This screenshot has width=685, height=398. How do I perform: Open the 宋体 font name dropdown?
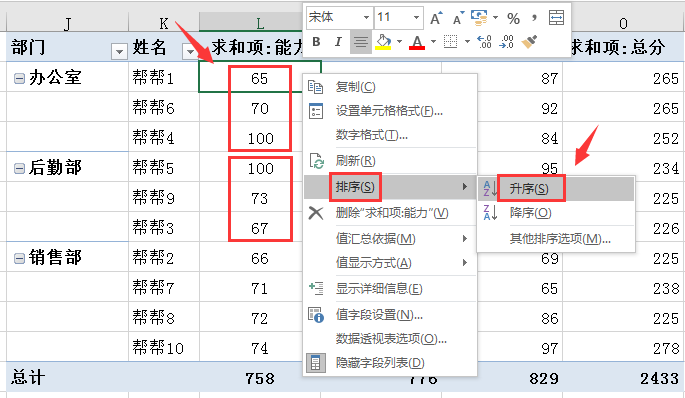[x=366, y=17]
